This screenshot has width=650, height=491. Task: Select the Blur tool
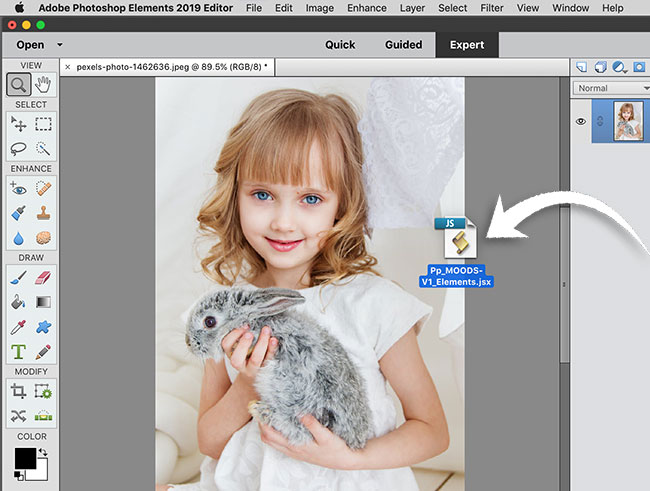19,238
